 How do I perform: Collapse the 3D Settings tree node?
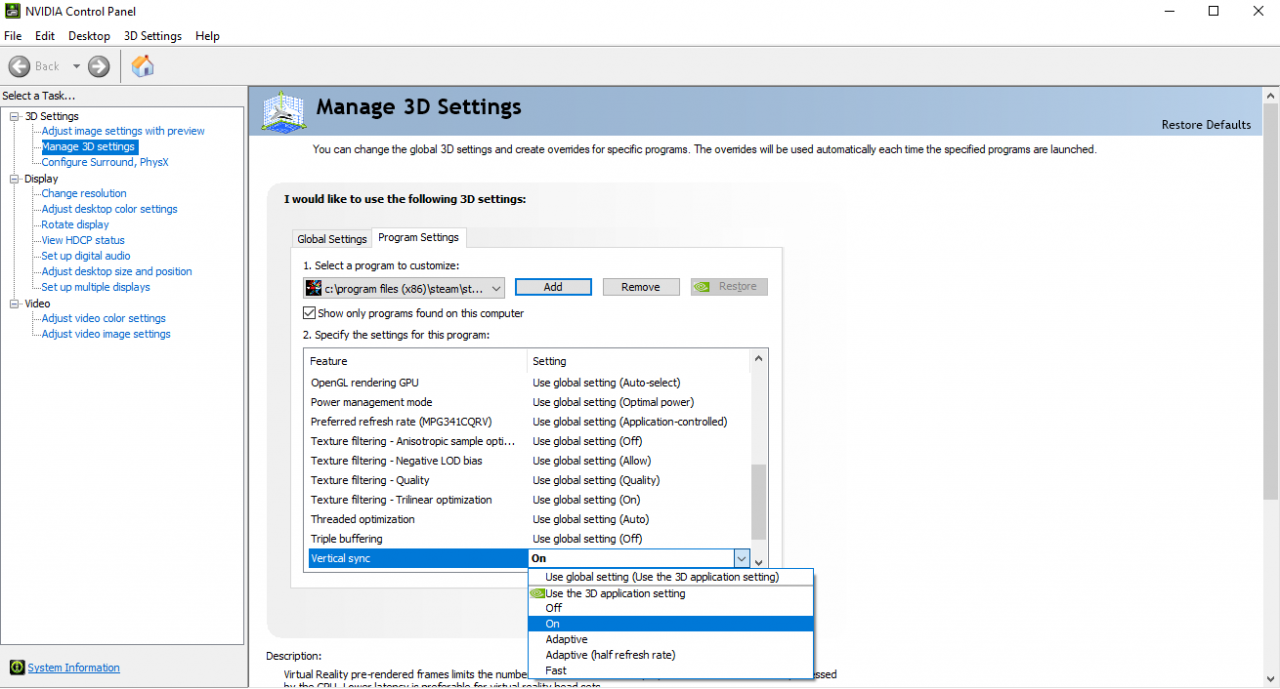(15, 117)
